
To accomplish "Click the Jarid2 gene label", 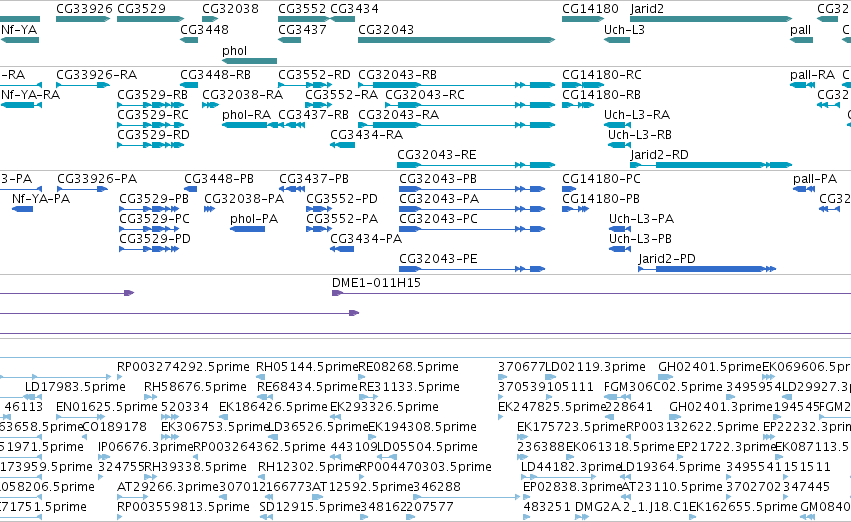I will pyautogui.click(x=647, y=9).
